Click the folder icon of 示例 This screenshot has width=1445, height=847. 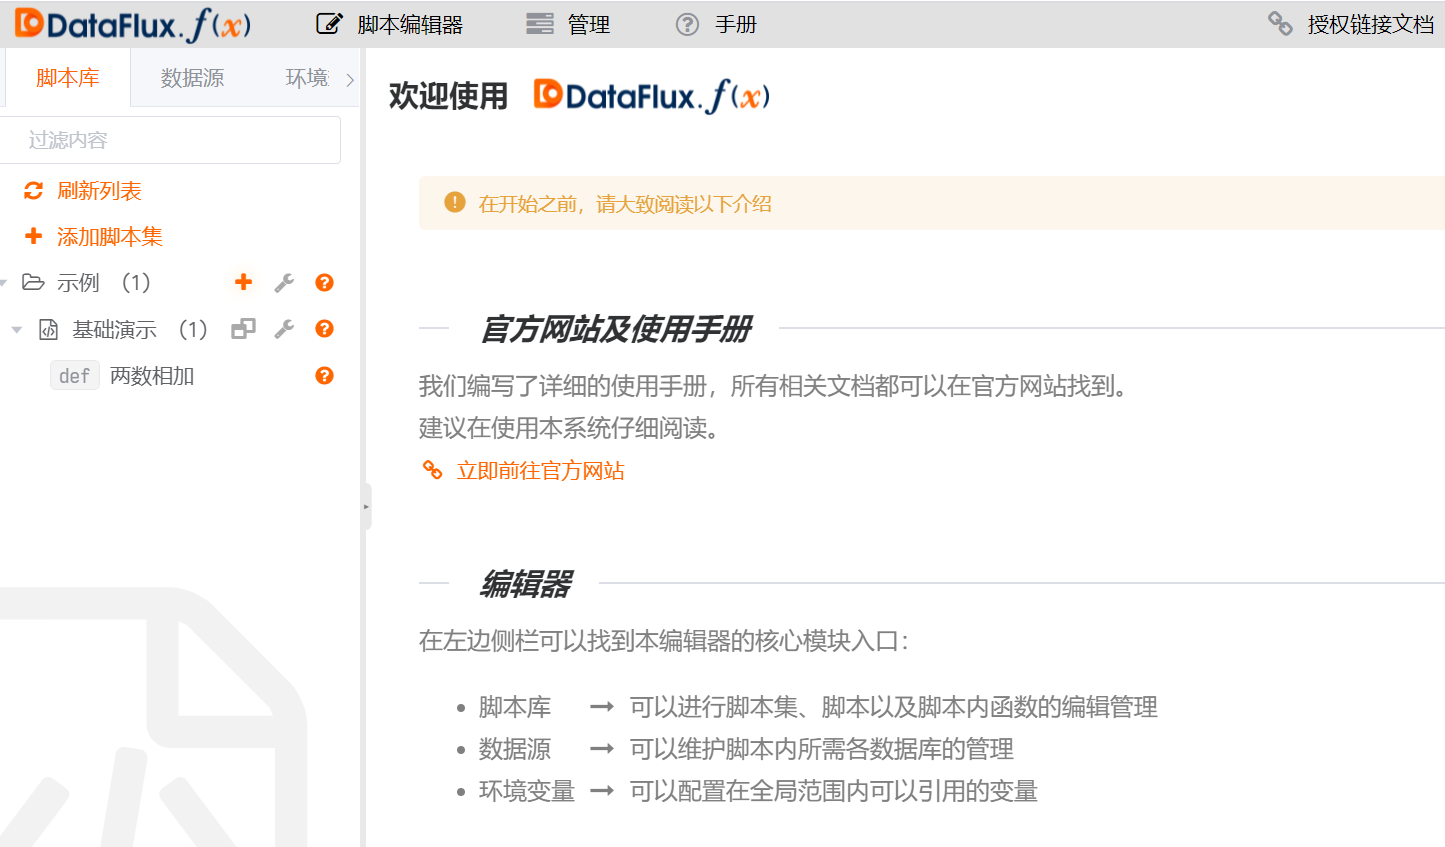[33, 283]
